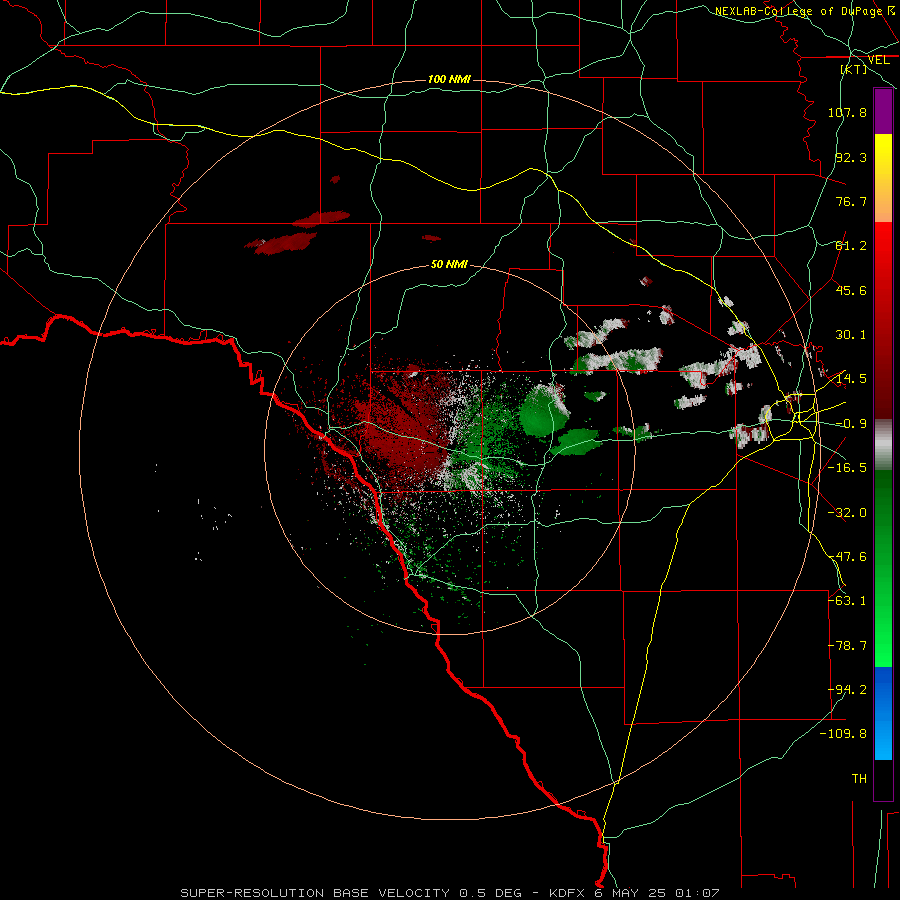Viewport: 900px width, 900px height.
Task: Click the 100 NMI range ring label
Action: (449, 79)
